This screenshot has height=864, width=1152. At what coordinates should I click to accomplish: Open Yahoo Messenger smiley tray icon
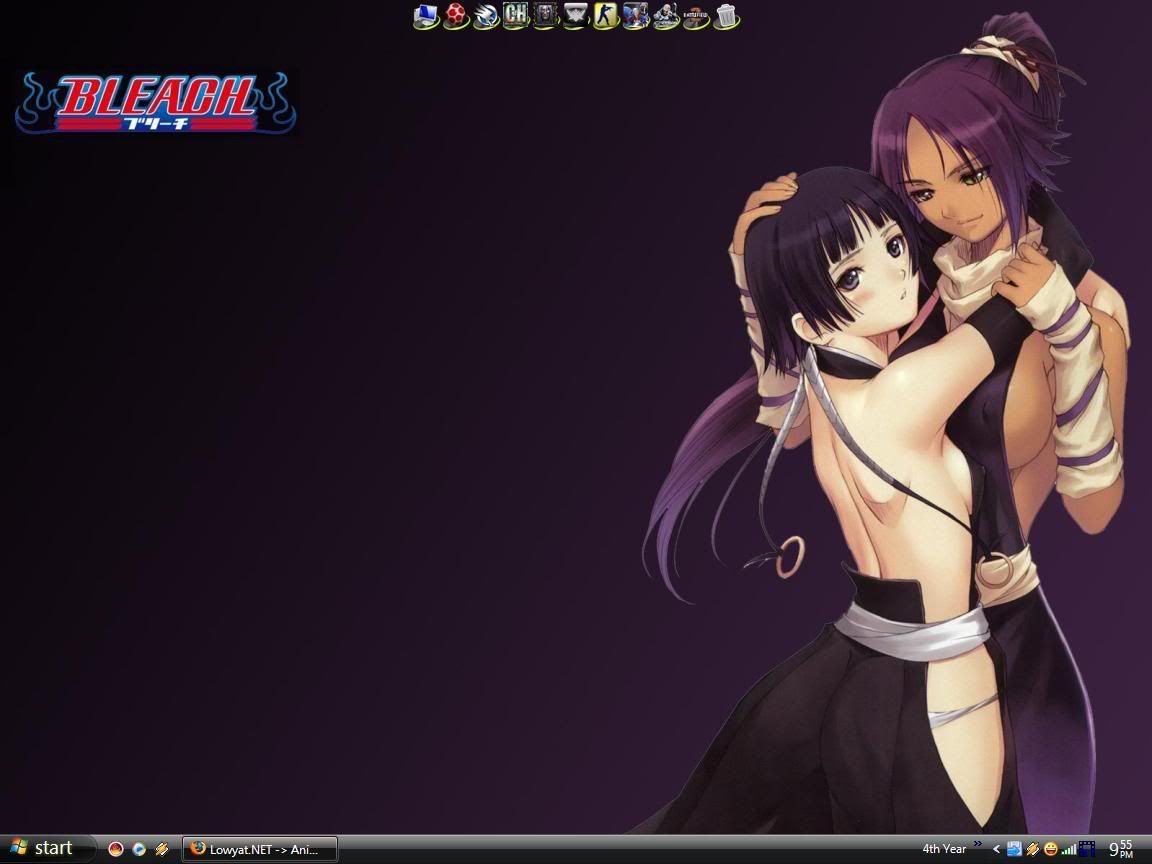click(1050, 849)
